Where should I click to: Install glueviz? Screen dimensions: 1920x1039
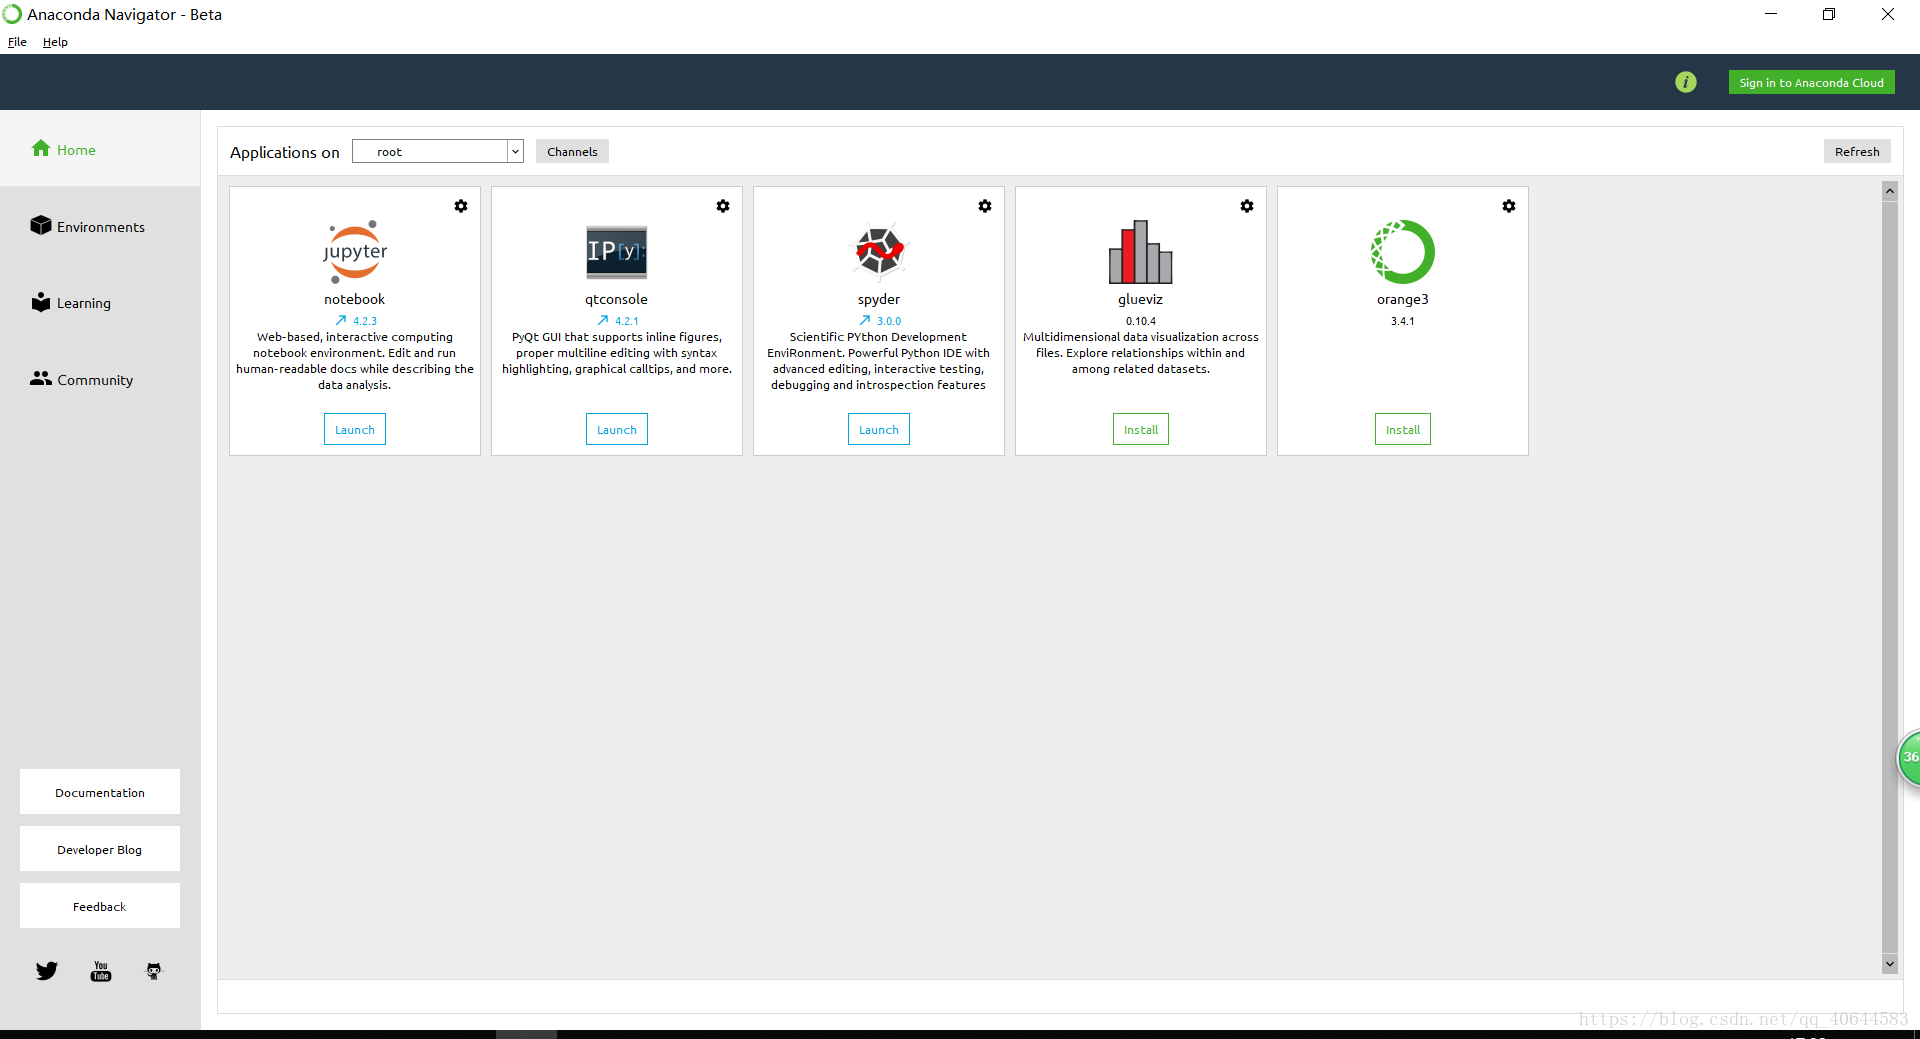click(x=1141, y=429)
